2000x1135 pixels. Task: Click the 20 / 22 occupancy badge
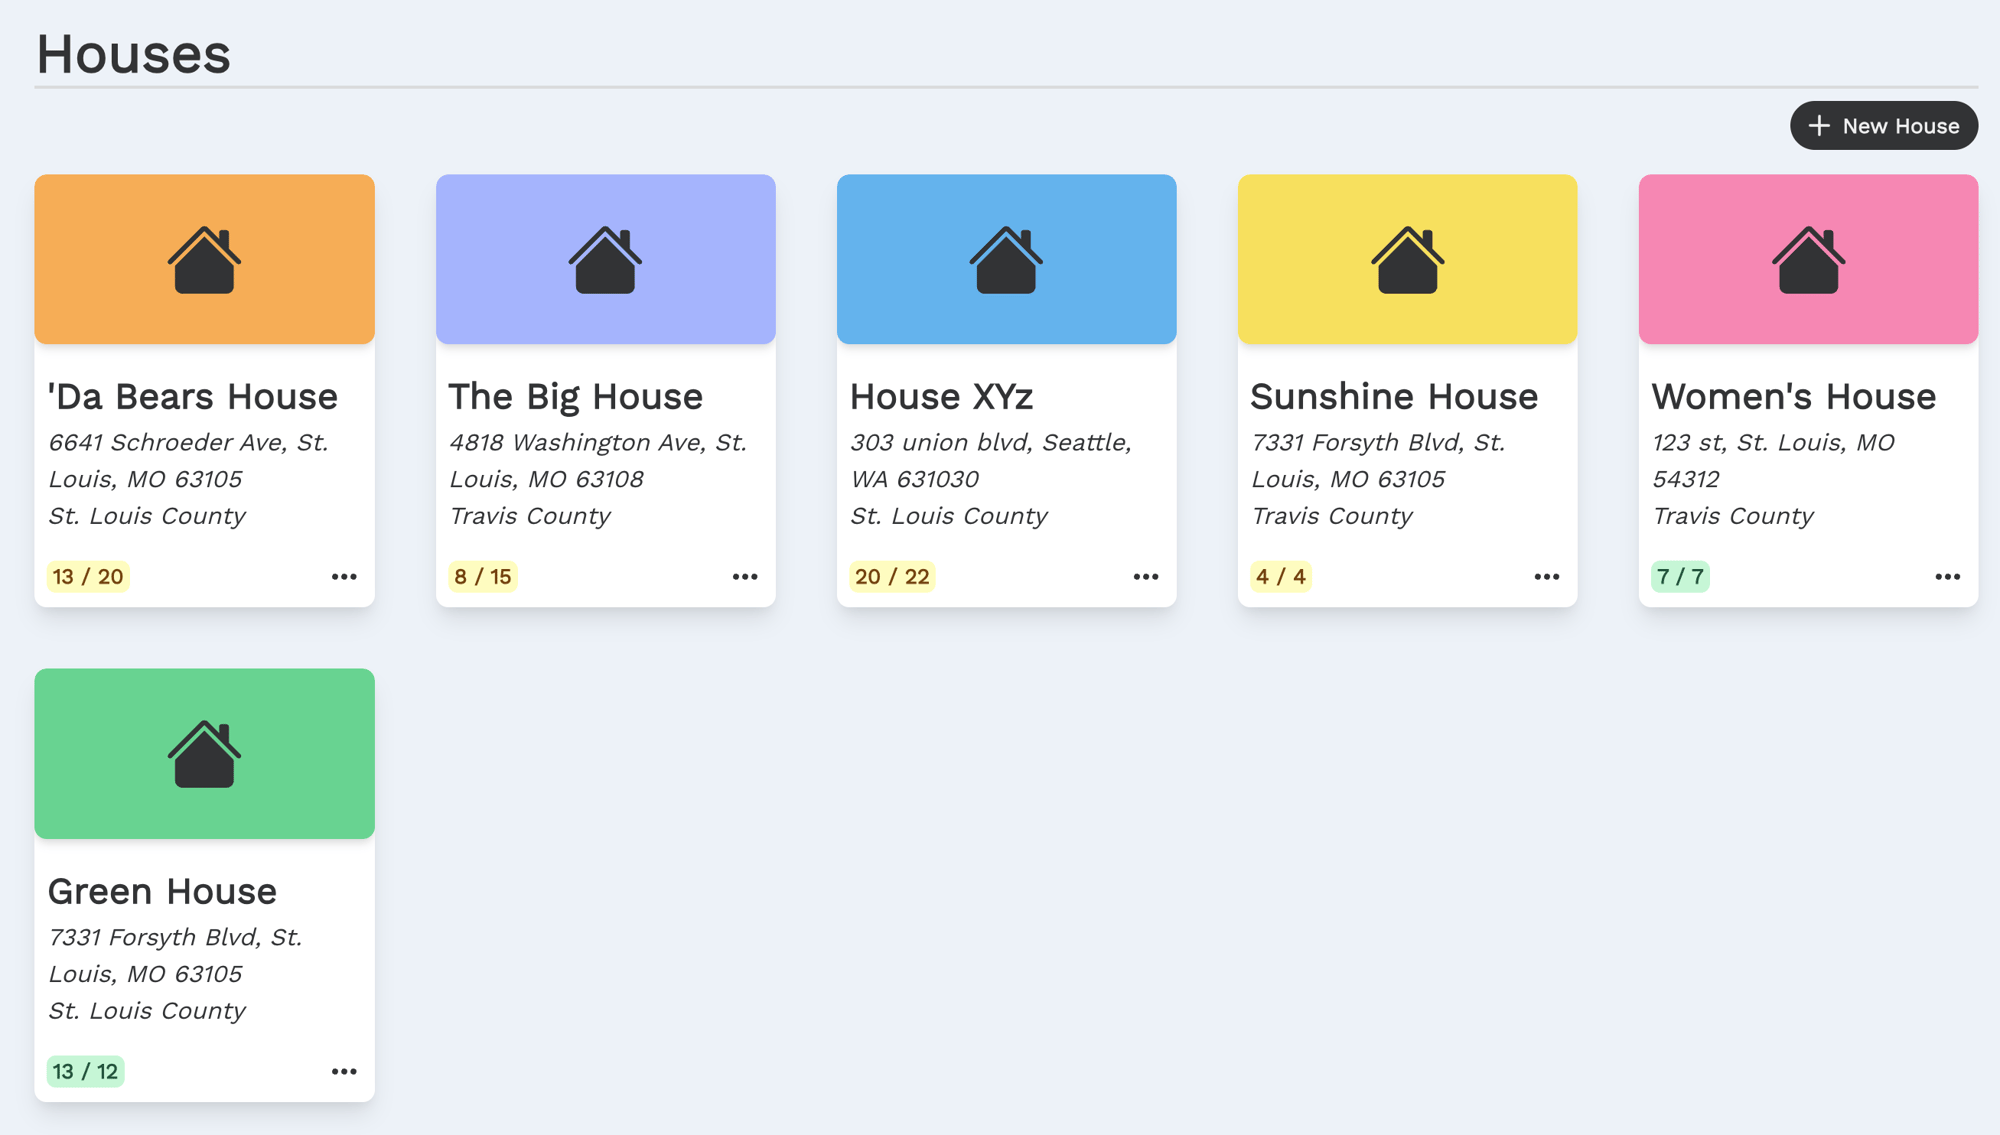(x=892, y=577)
